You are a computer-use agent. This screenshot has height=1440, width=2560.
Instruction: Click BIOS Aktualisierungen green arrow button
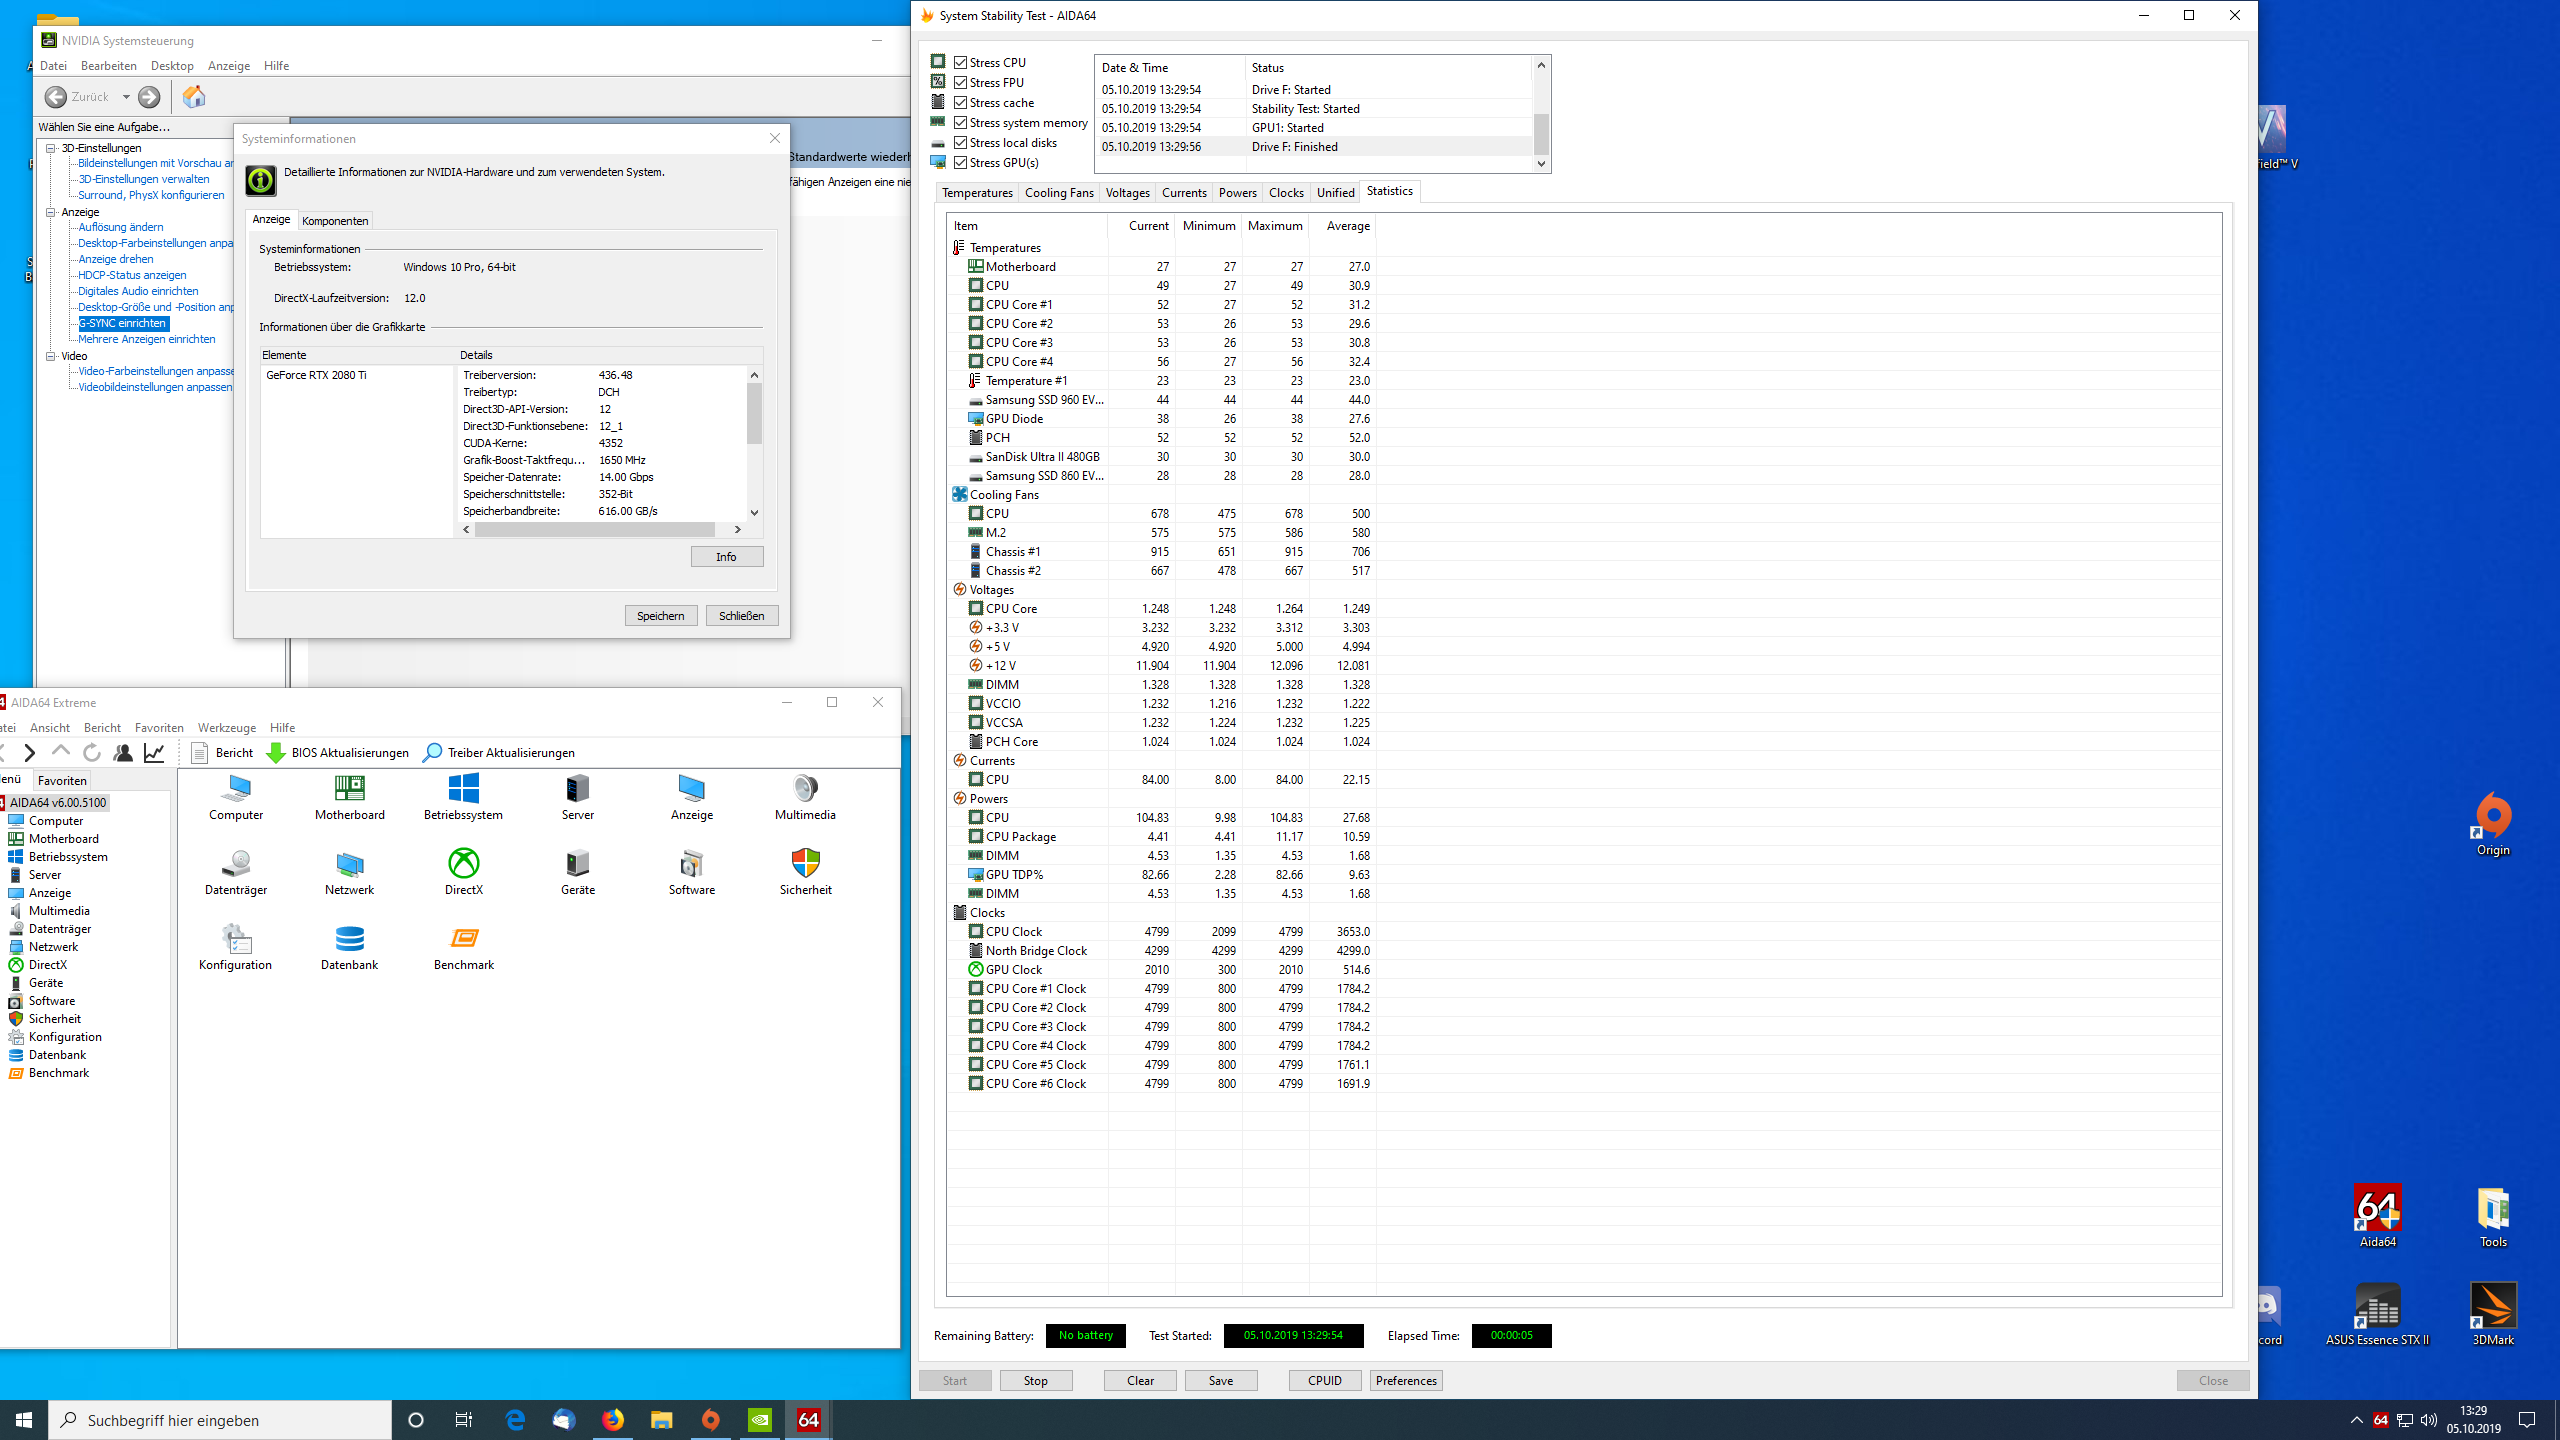338,753
